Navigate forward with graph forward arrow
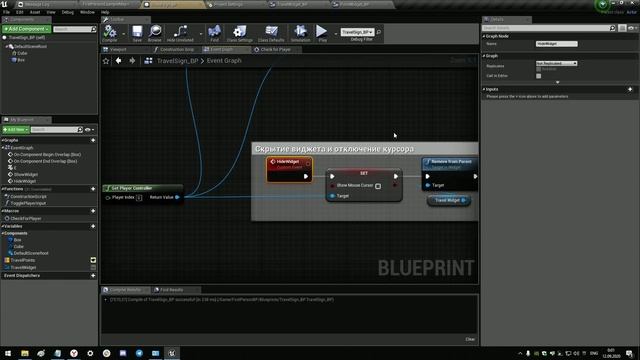Viewport: 640px width, 360px height. [x=132, y=61]
